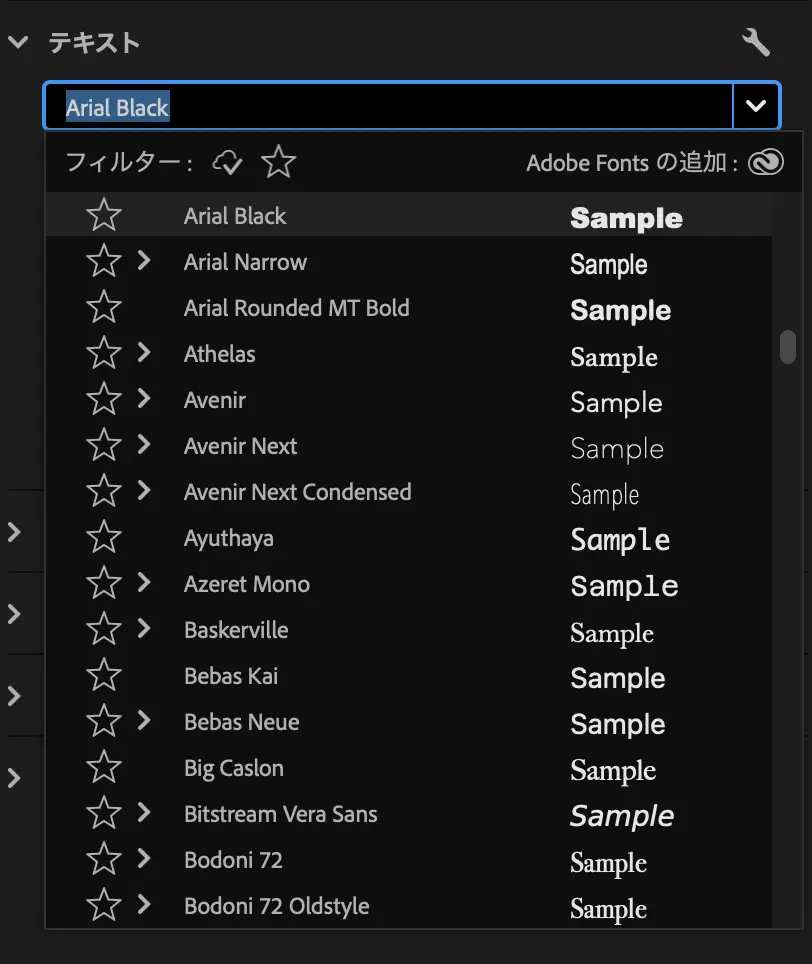Favorite the Arial Black font
812x964 pixels.
[104, 215]
